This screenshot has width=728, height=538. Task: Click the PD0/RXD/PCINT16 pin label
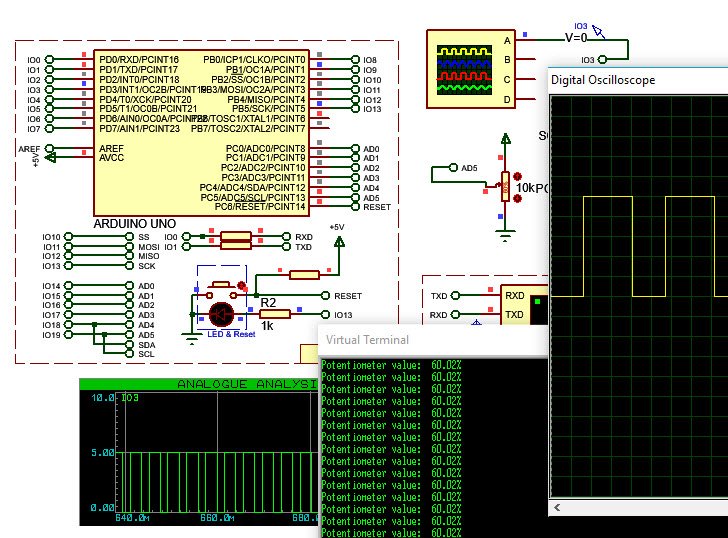(139, 59)
